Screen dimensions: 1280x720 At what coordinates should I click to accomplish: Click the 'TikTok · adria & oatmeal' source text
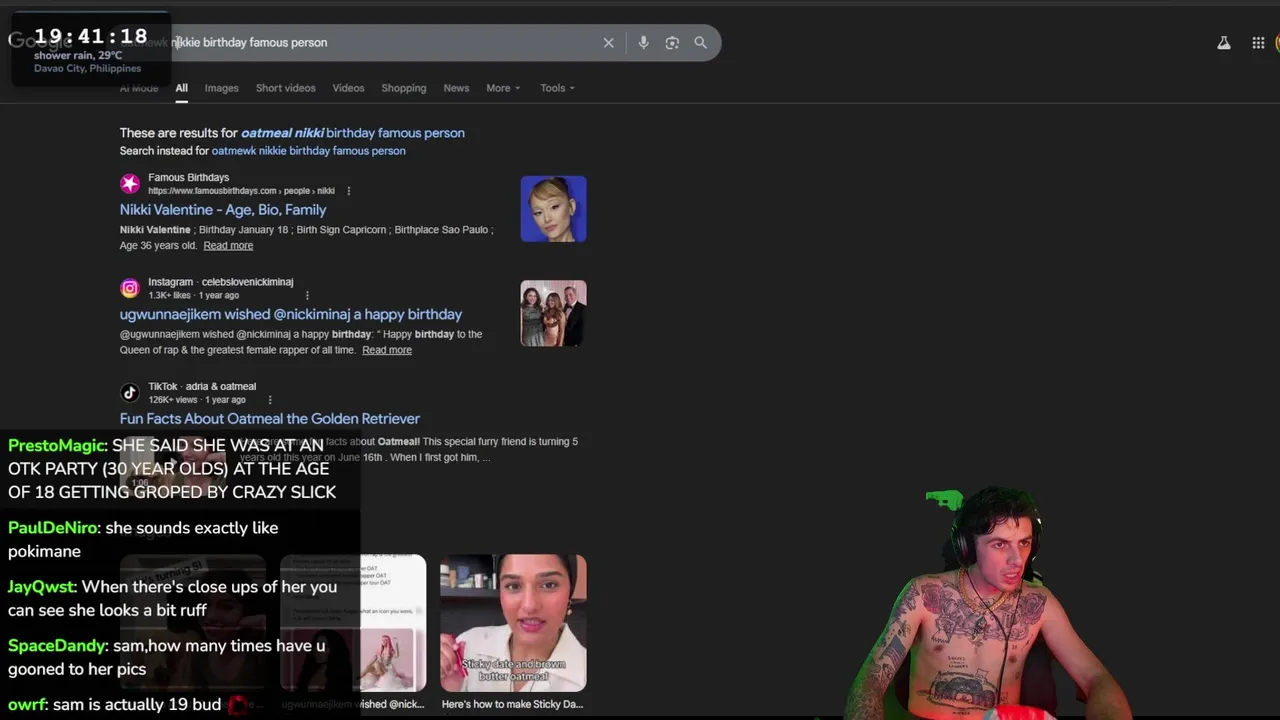tap(202, 387)
